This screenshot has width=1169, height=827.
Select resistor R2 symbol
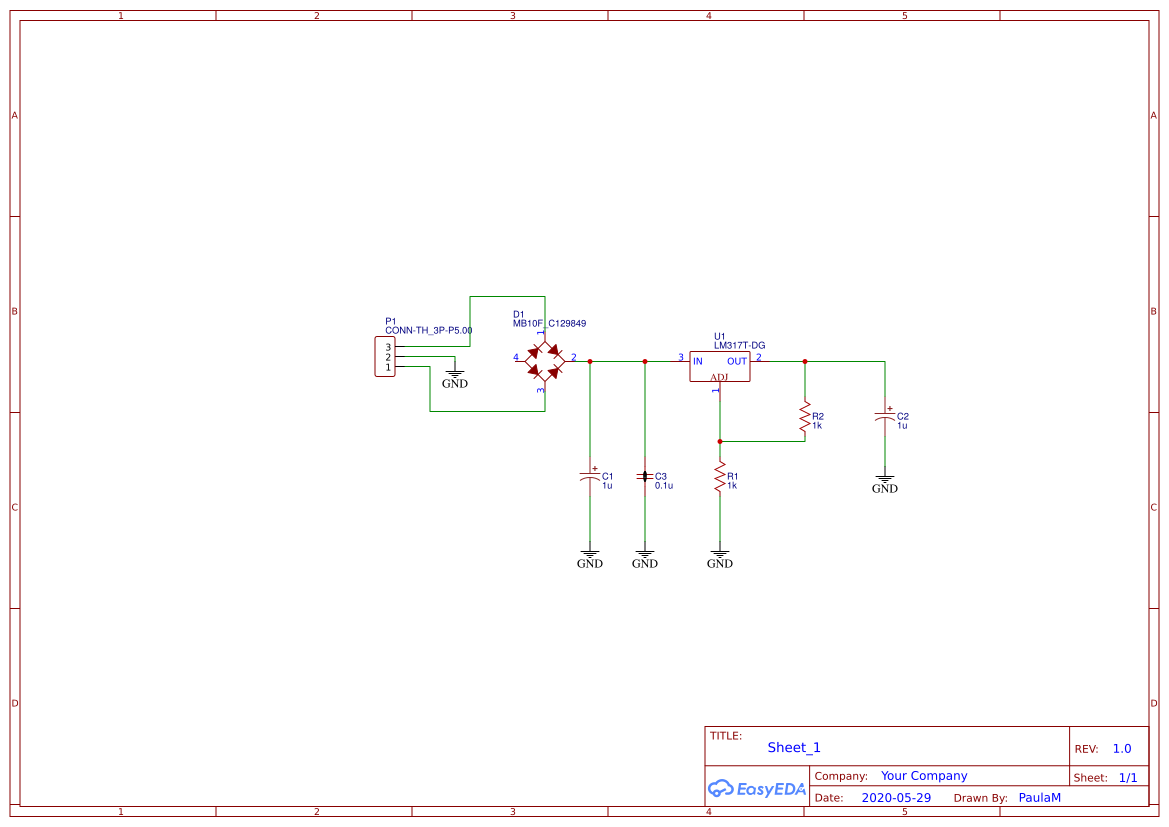[804, 418]
